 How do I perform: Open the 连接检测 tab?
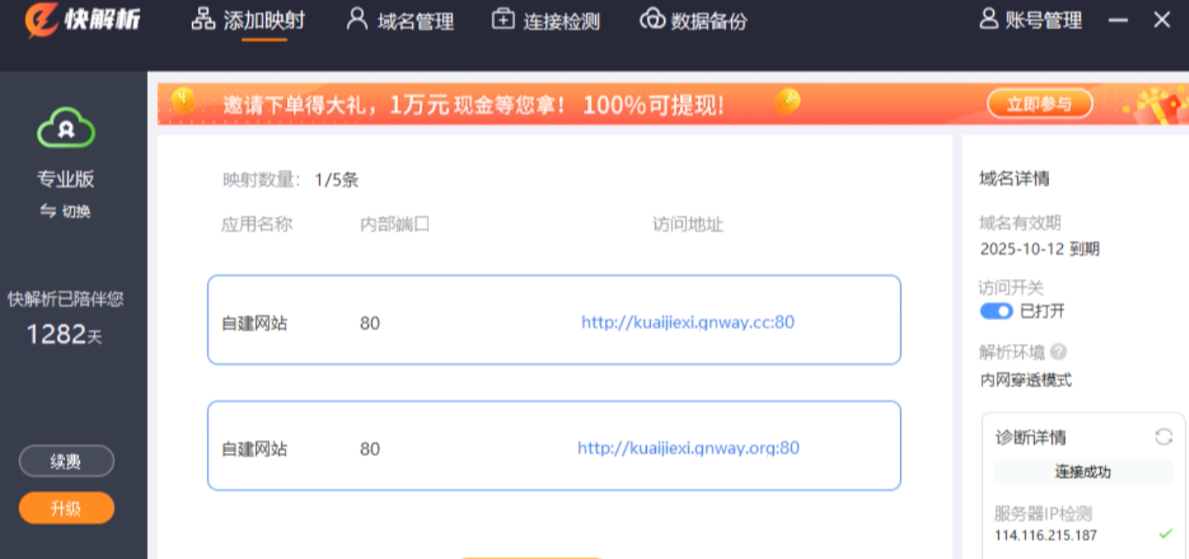pos(545,20)
